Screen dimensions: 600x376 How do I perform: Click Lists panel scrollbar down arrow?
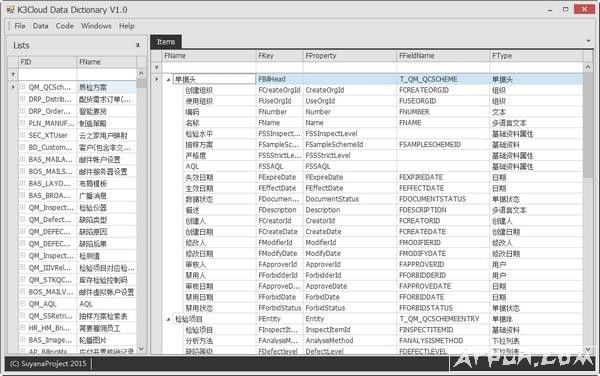coord(141,348)
